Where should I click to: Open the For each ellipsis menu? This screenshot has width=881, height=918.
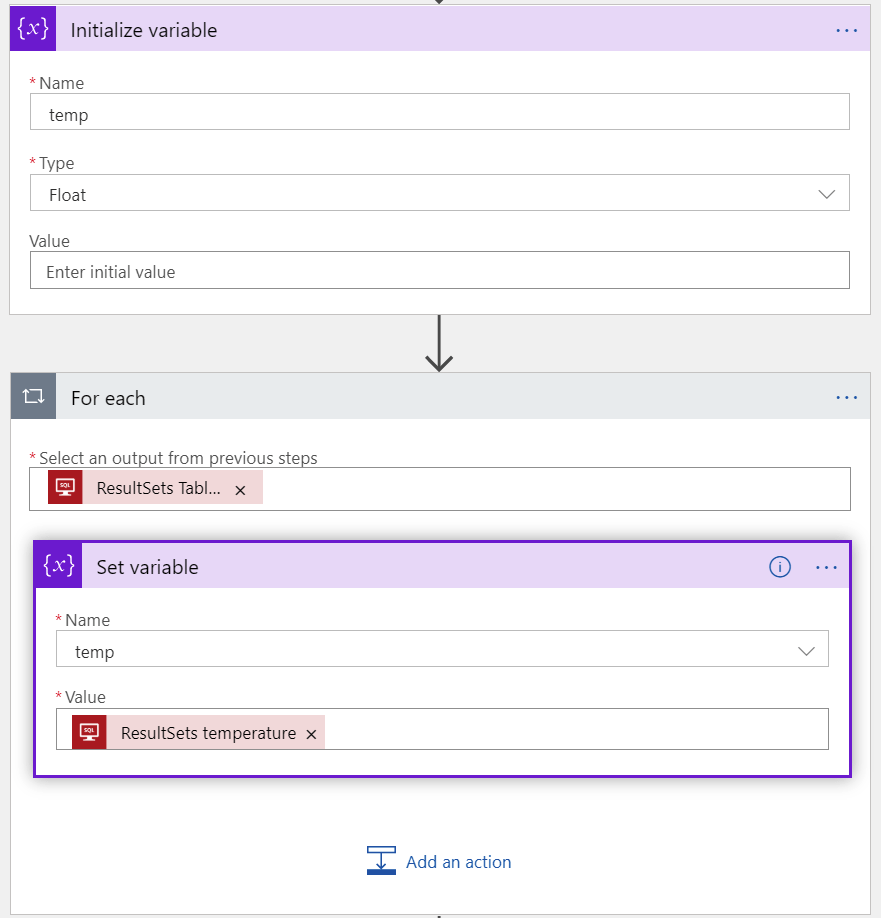(846, 398)
